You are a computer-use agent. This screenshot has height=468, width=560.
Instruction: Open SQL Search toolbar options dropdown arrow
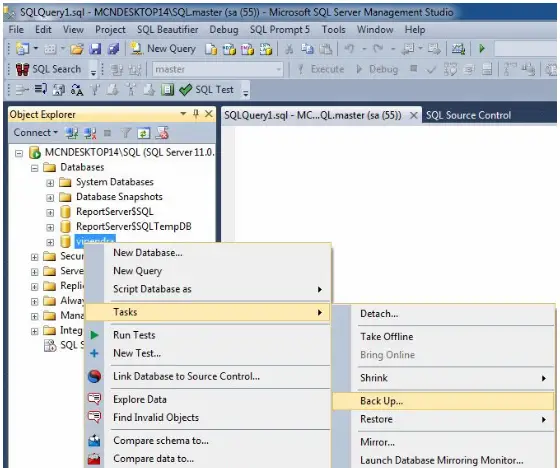pos(94,73)
